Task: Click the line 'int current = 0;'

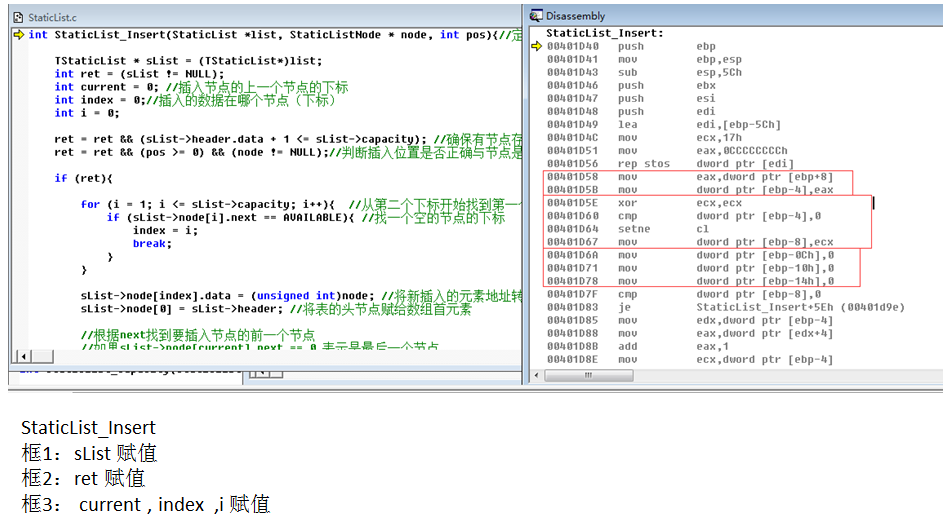Action: [107, 87]
